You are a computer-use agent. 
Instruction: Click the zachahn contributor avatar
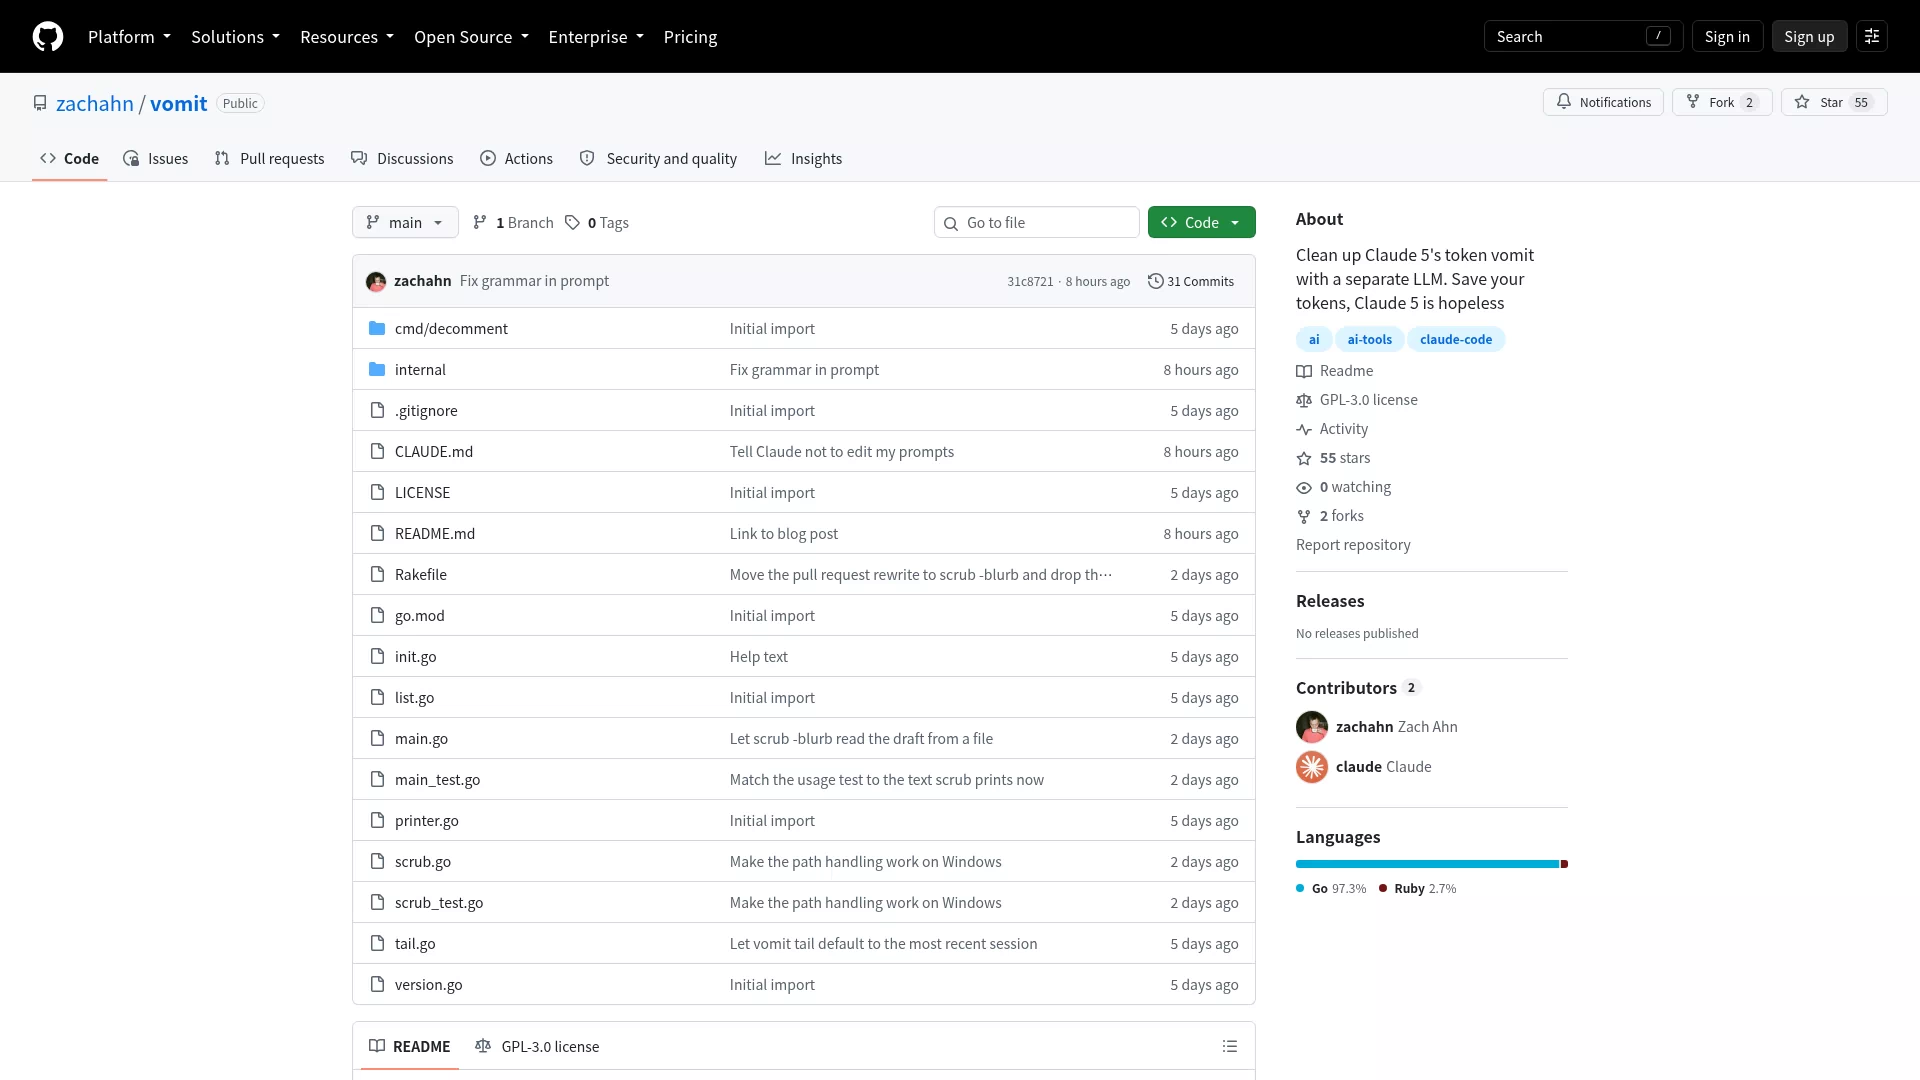coord(1312,727)
